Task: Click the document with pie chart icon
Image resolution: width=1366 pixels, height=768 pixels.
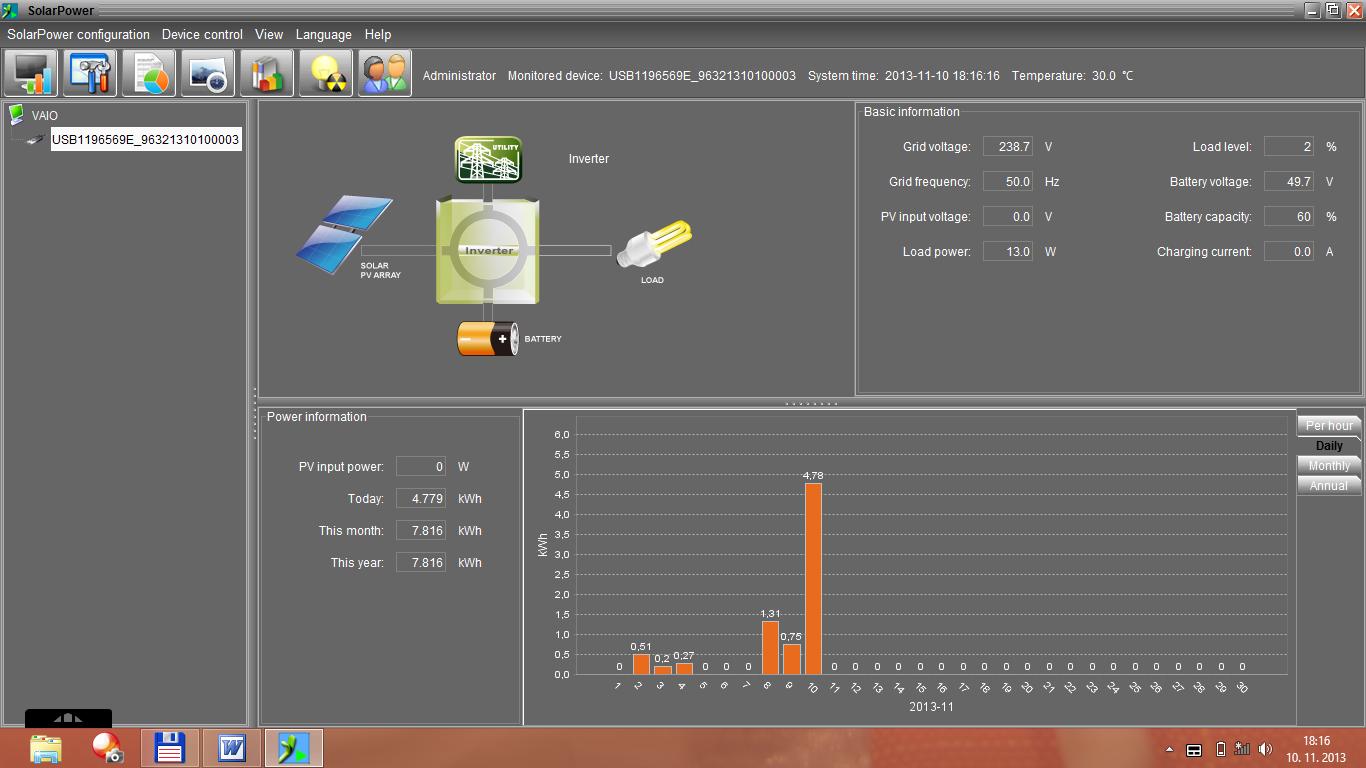Action: (x=149, y=75)
